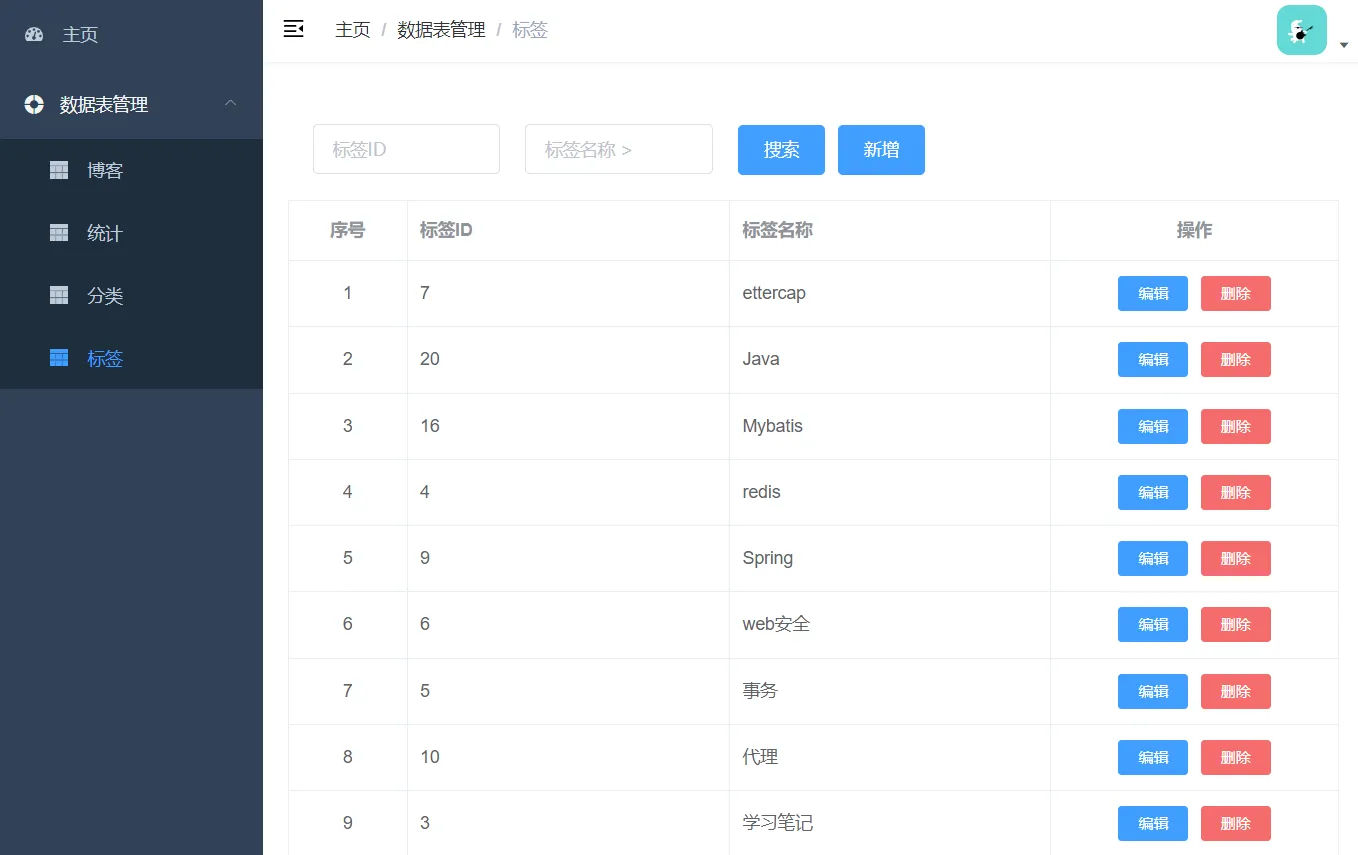The width and height of the screenshot is (1358, 855).
Task: Edit the web安全 tag row
Action: click(1153, 624)
